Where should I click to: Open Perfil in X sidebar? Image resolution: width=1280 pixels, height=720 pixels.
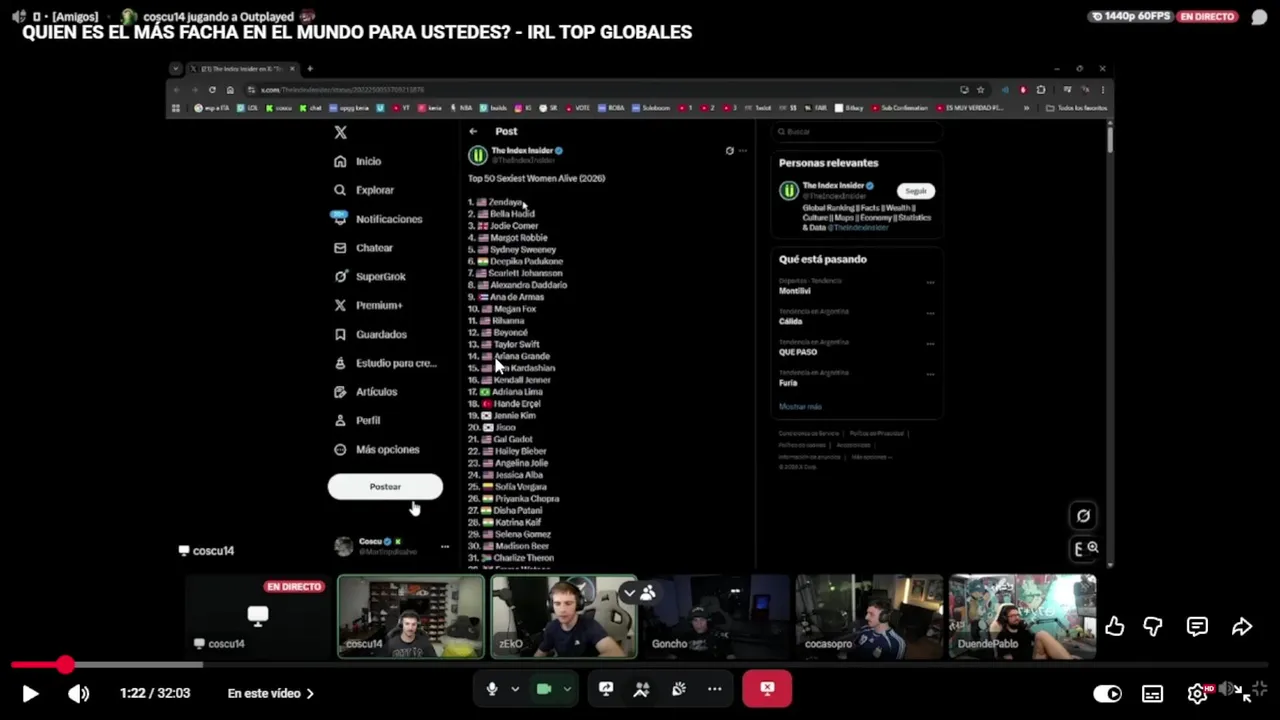[357, 421]
